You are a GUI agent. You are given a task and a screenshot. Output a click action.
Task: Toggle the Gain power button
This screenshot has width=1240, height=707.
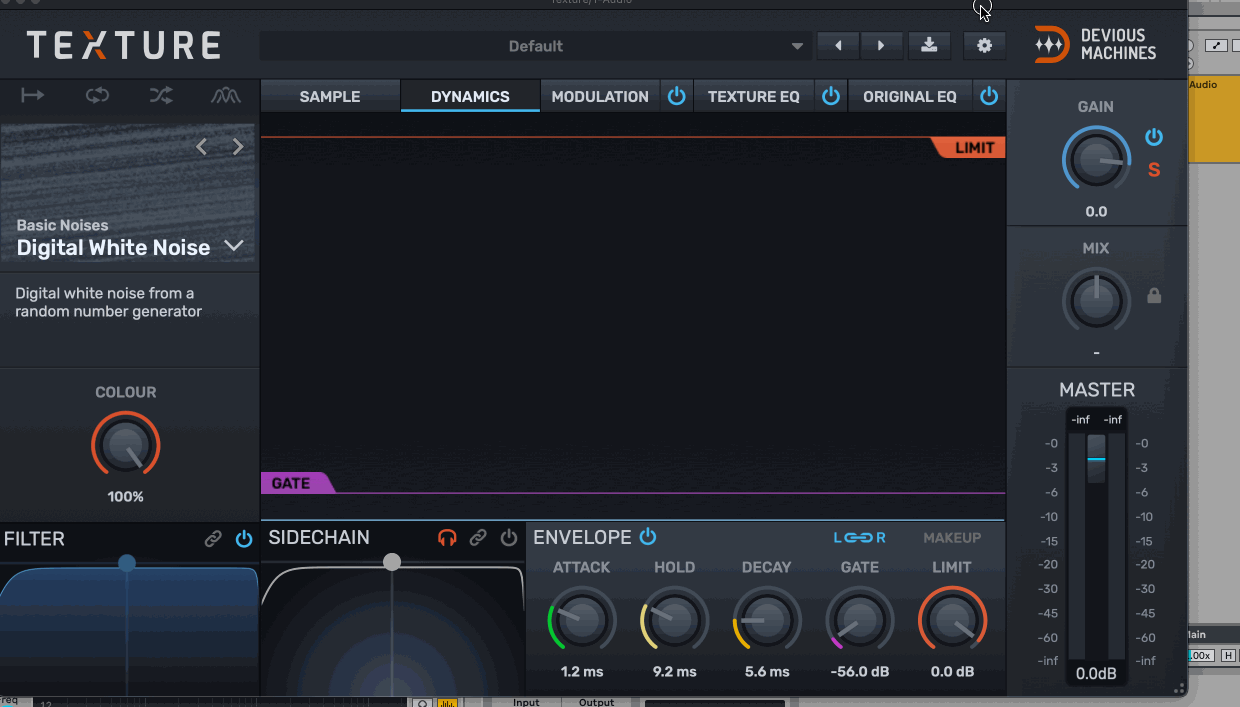1154,137
